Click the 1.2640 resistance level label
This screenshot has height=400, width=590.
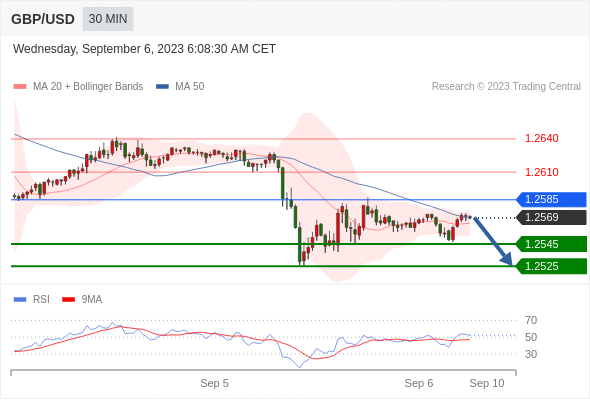click(541, 138)
